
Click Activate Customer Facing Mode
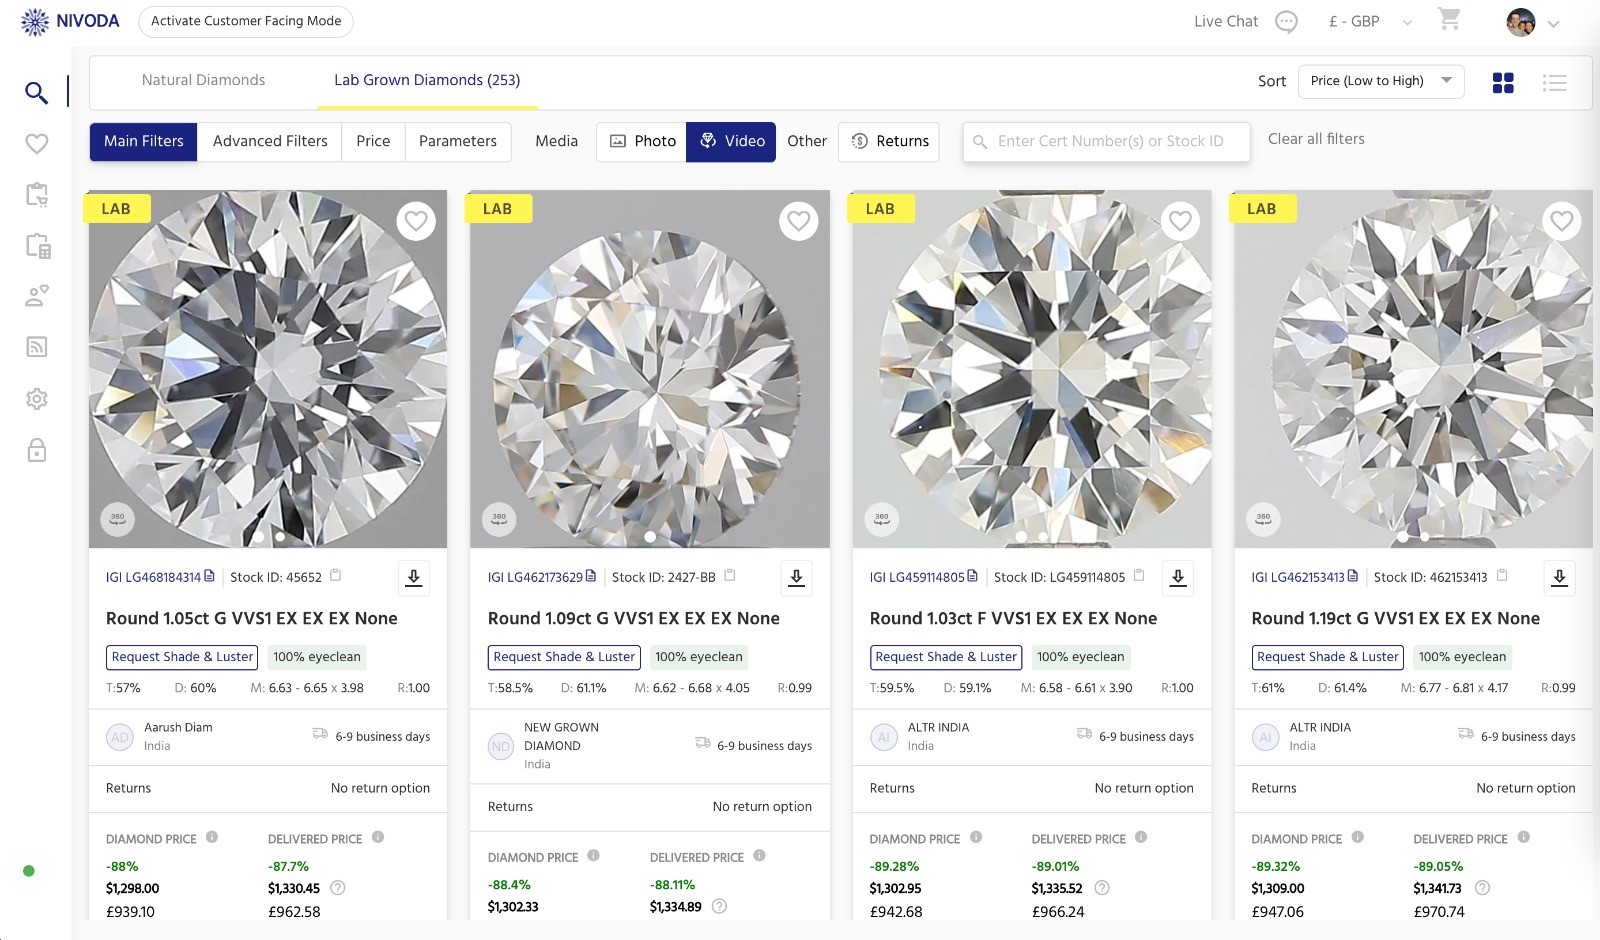246,20
